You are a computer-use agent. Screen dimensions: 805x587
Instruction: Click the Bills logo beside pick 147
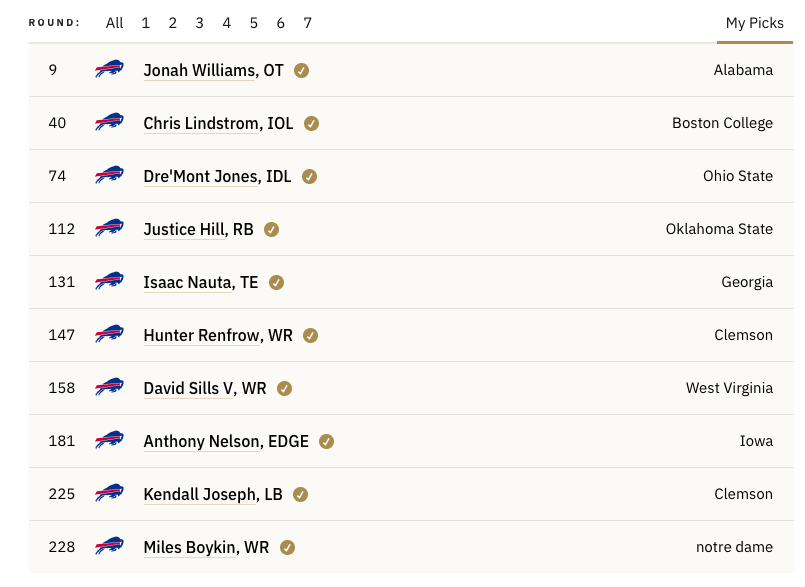point(109,334)
